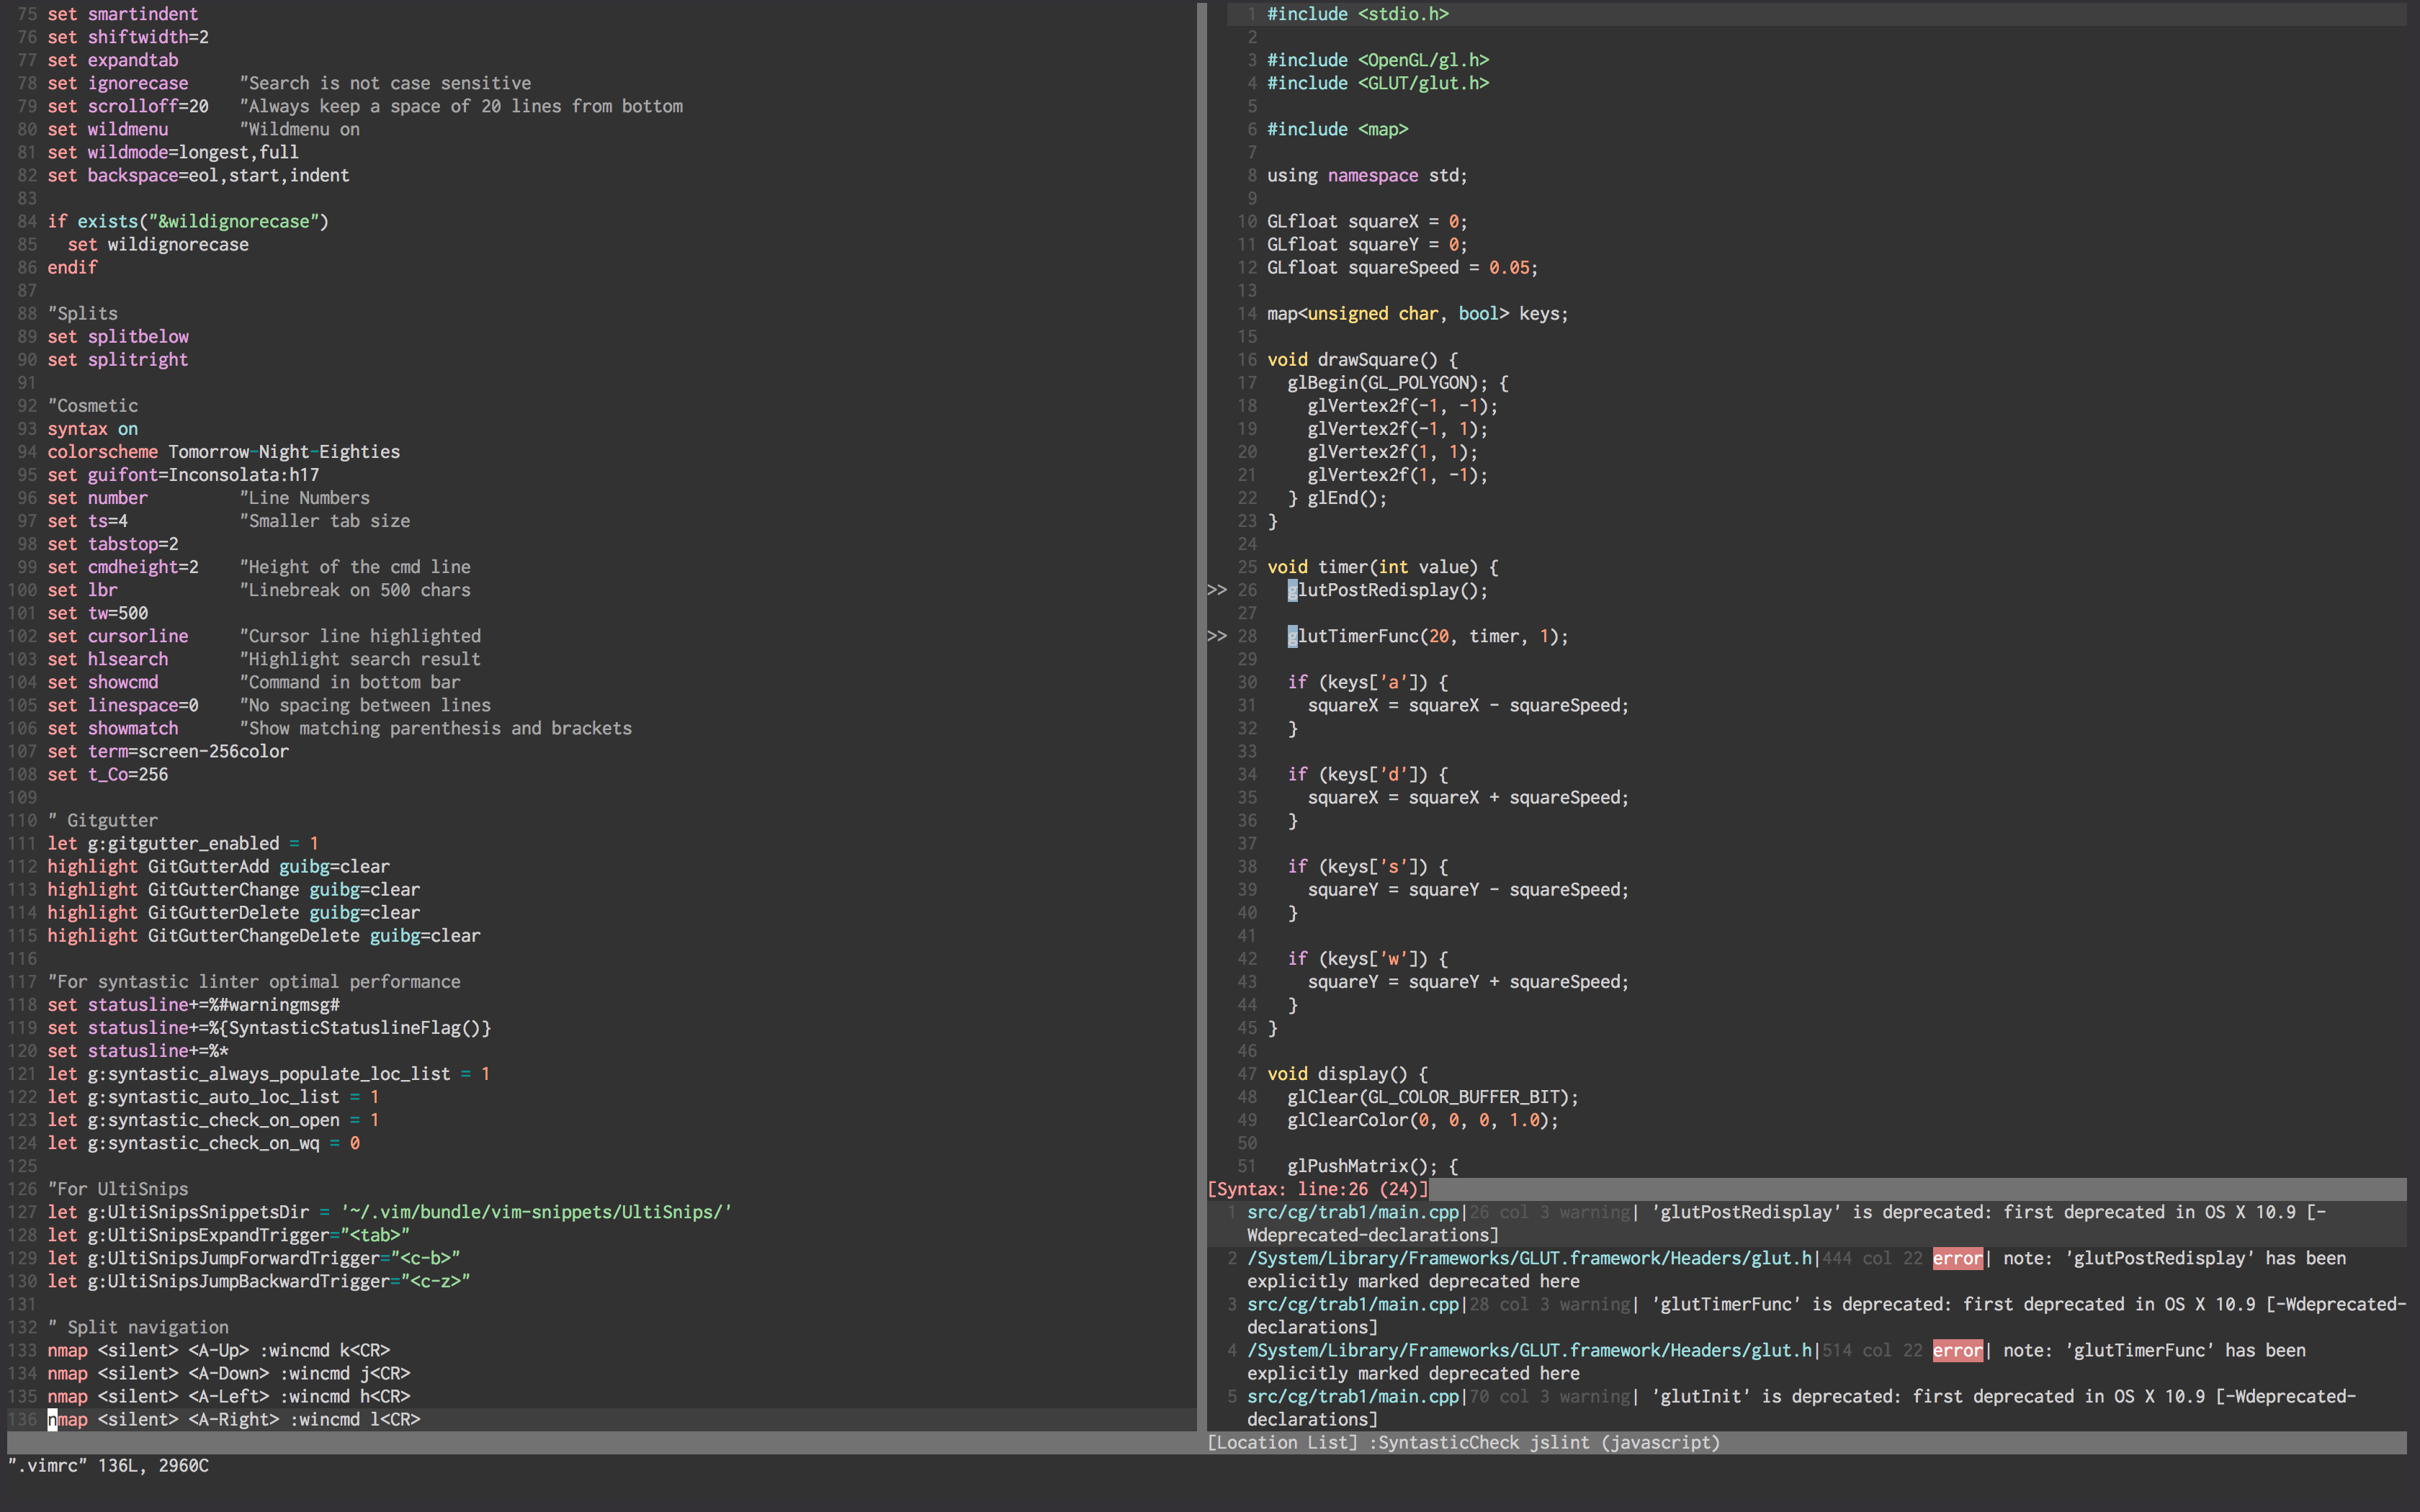Click line number 47 in right pane gutter
The width and height of the screenshot is (2420, 1512).
coord(1247,1074)
